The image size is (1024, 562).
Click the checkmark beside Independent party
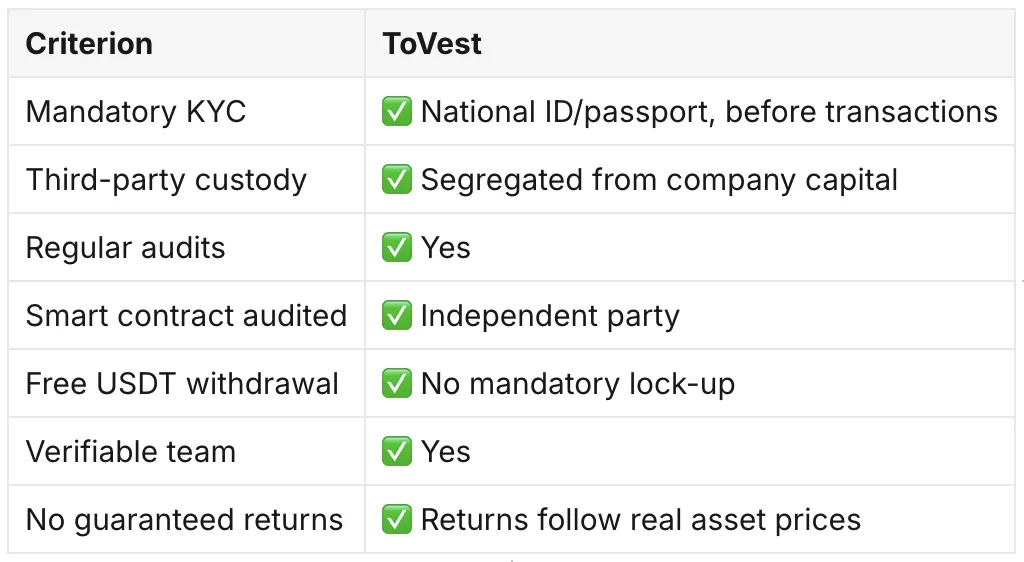click(396, 315)
